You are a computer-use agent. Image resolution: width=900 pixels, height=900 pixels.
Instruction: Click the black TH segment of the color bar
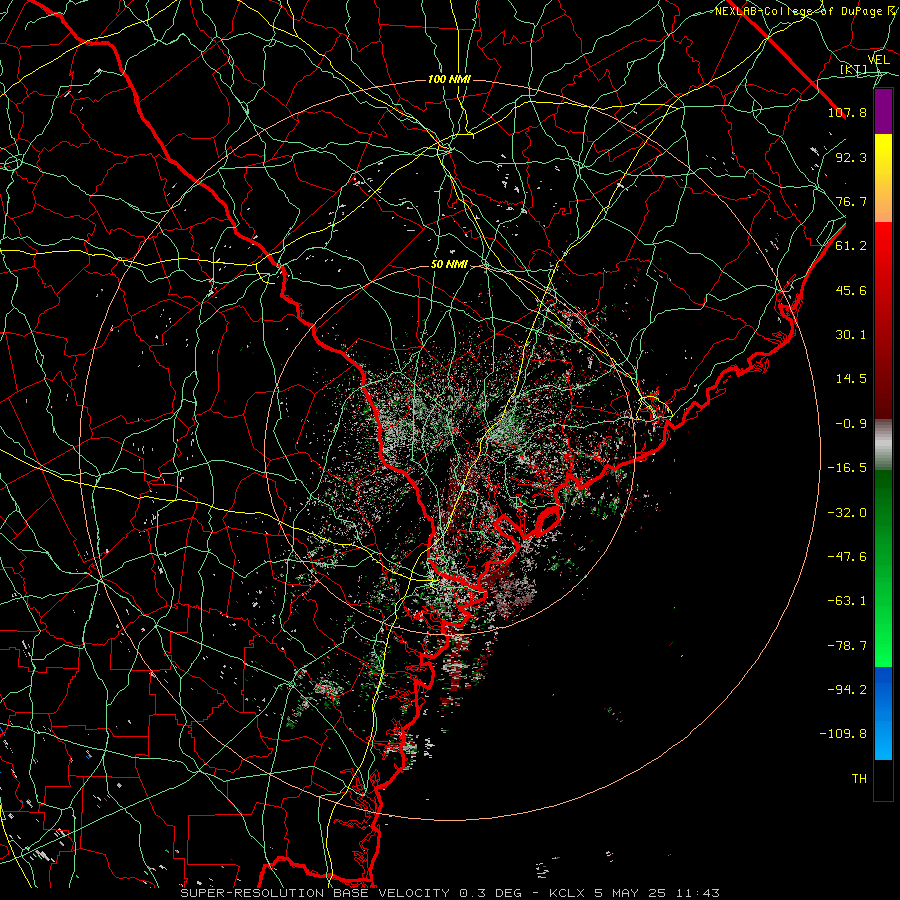[883, 780]
